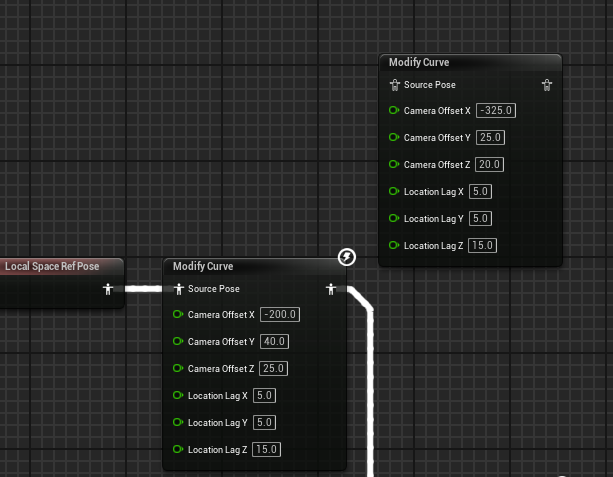Click the Local Space Ref Pose output pin
The width and height of the screenshot is (613, 477).
click(108, 289)
